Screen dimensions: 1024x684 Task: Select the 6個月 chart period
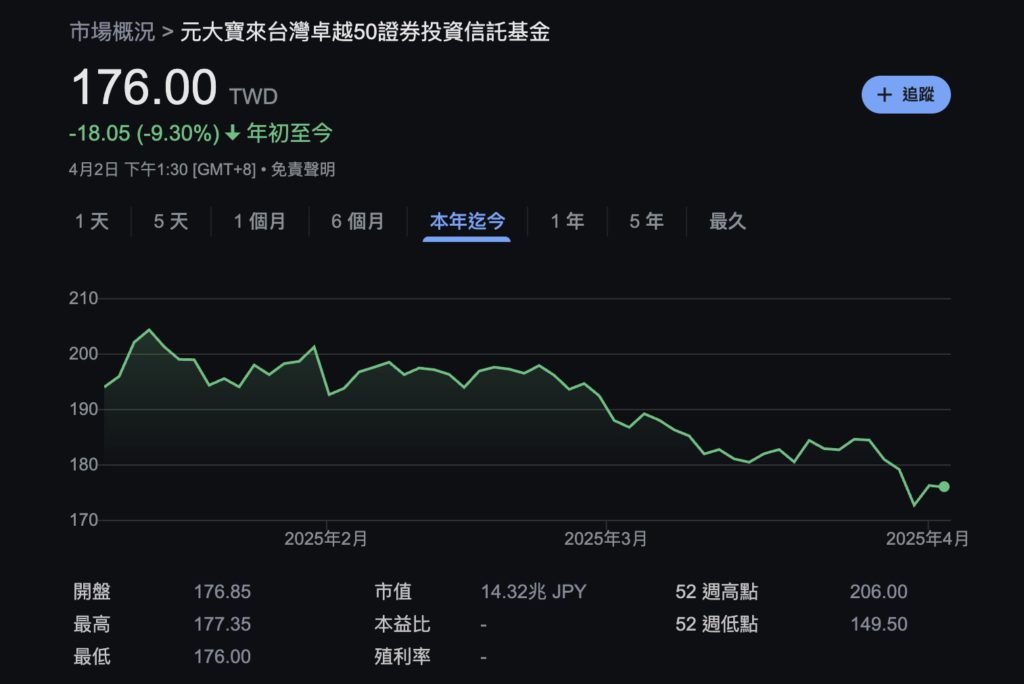357,222
